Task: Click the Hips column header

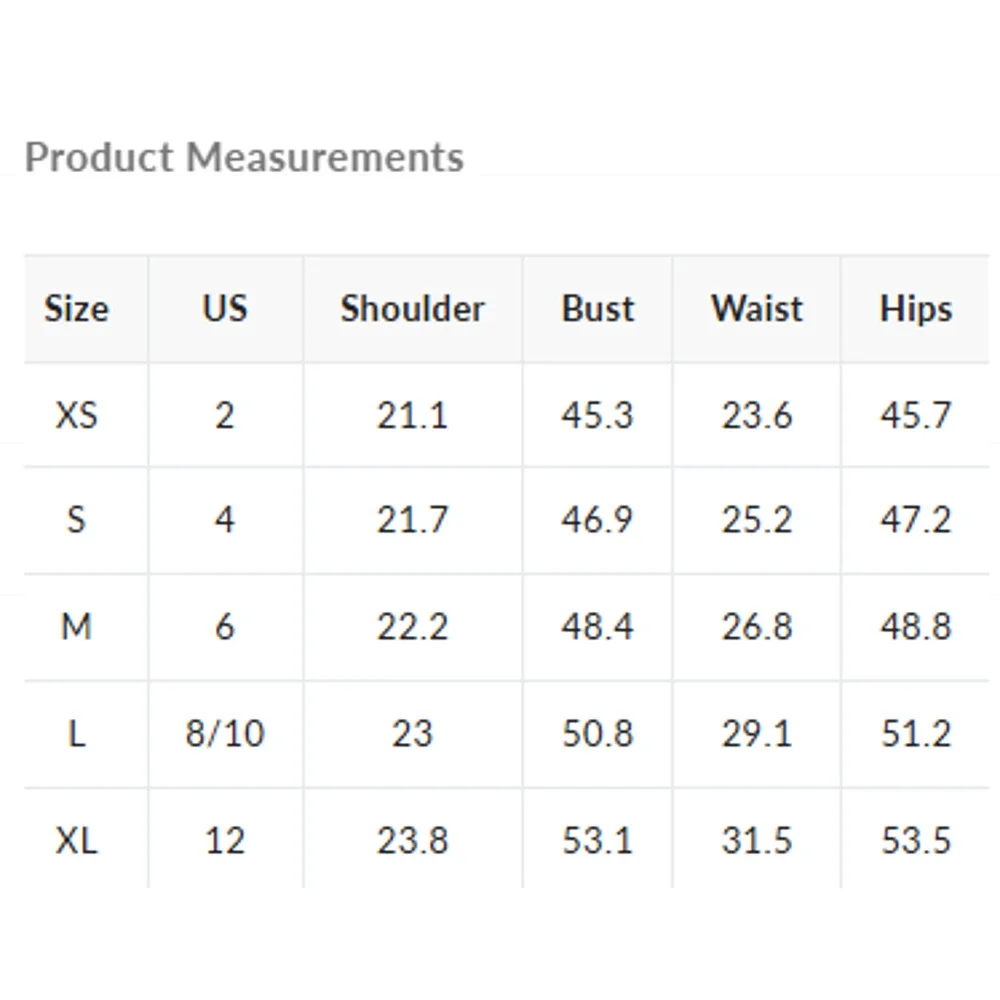Action: 916,309
